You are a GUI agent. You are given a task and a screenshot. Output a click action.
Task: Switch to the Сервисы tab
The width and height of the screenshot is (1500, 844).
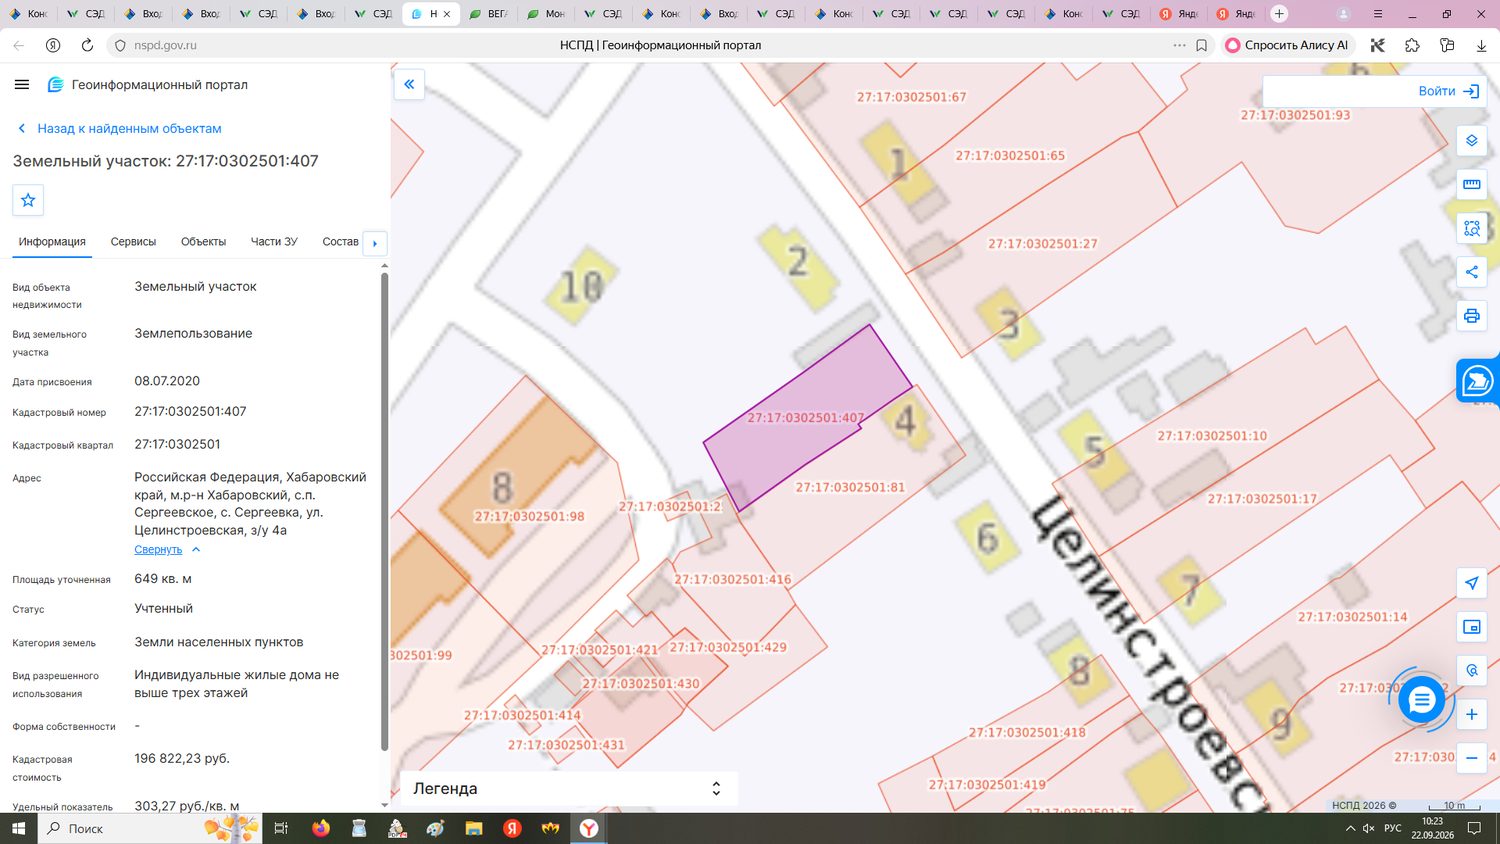pyautogui.click(x=133, y=242)
